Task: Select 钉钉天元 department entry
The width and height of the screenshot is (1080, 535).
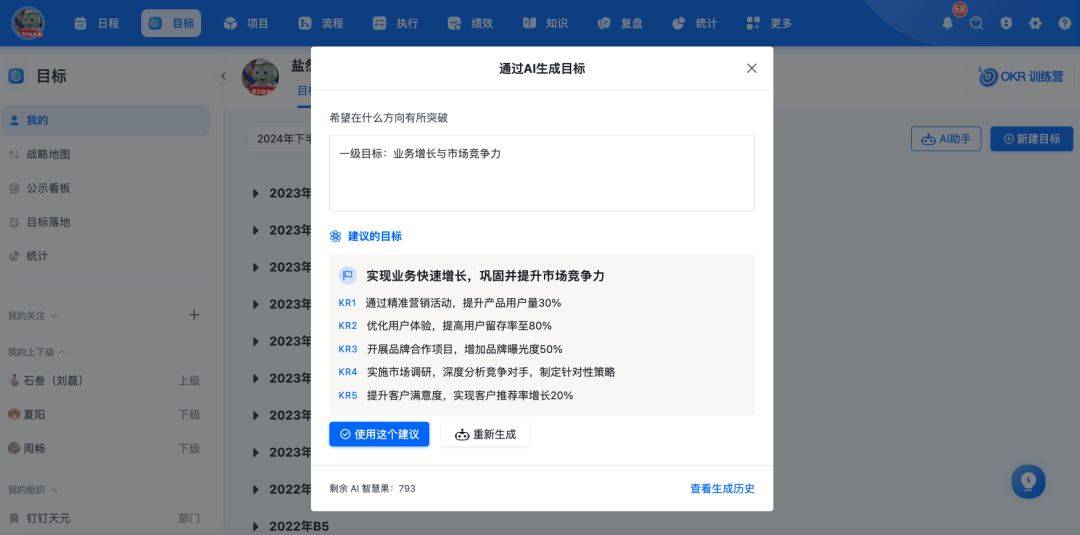Action: click(x=105, y=518)
